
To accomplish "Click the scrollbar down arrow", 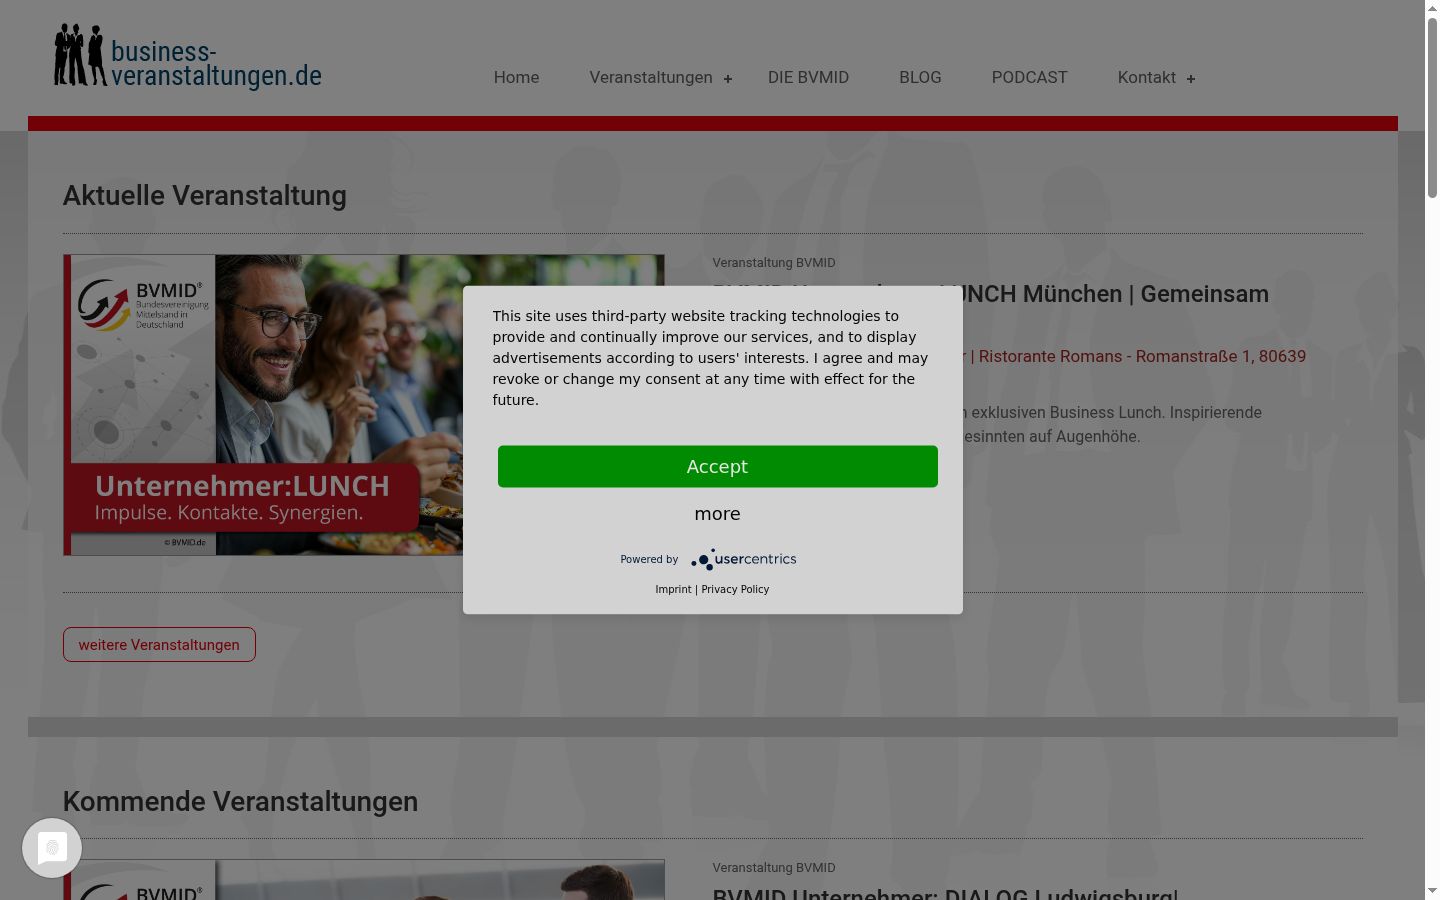I will [1432, 890].
